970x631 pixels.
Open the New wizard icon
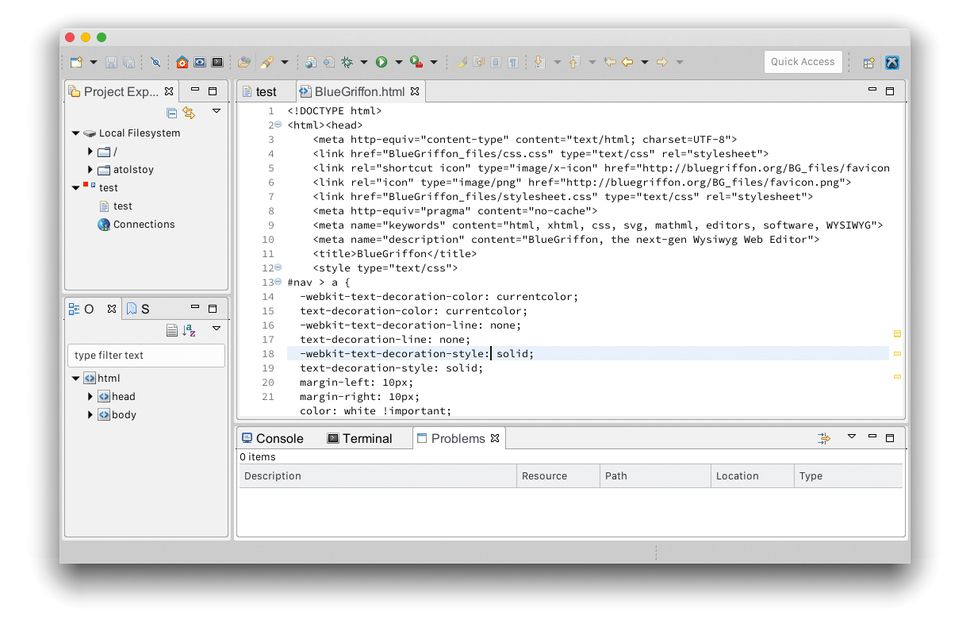tap(75, 61)
